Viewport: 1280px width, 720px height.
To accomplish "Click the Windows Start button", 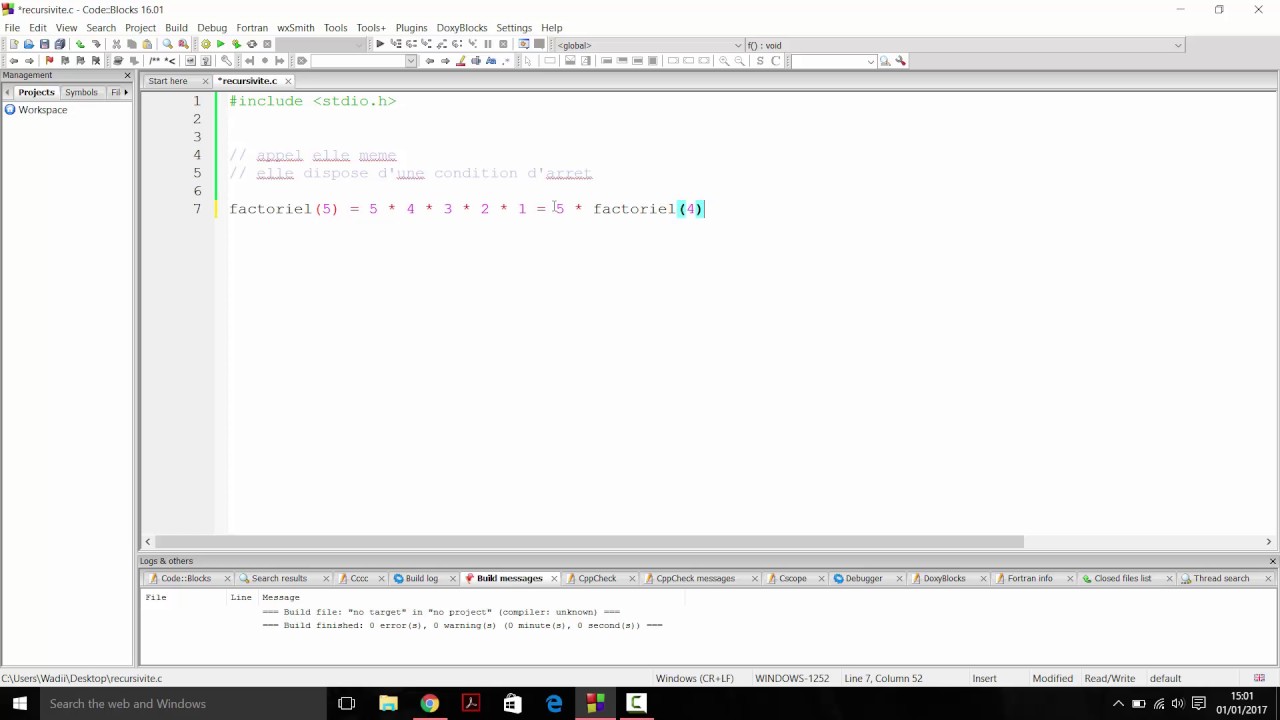I will coord(19,703).
